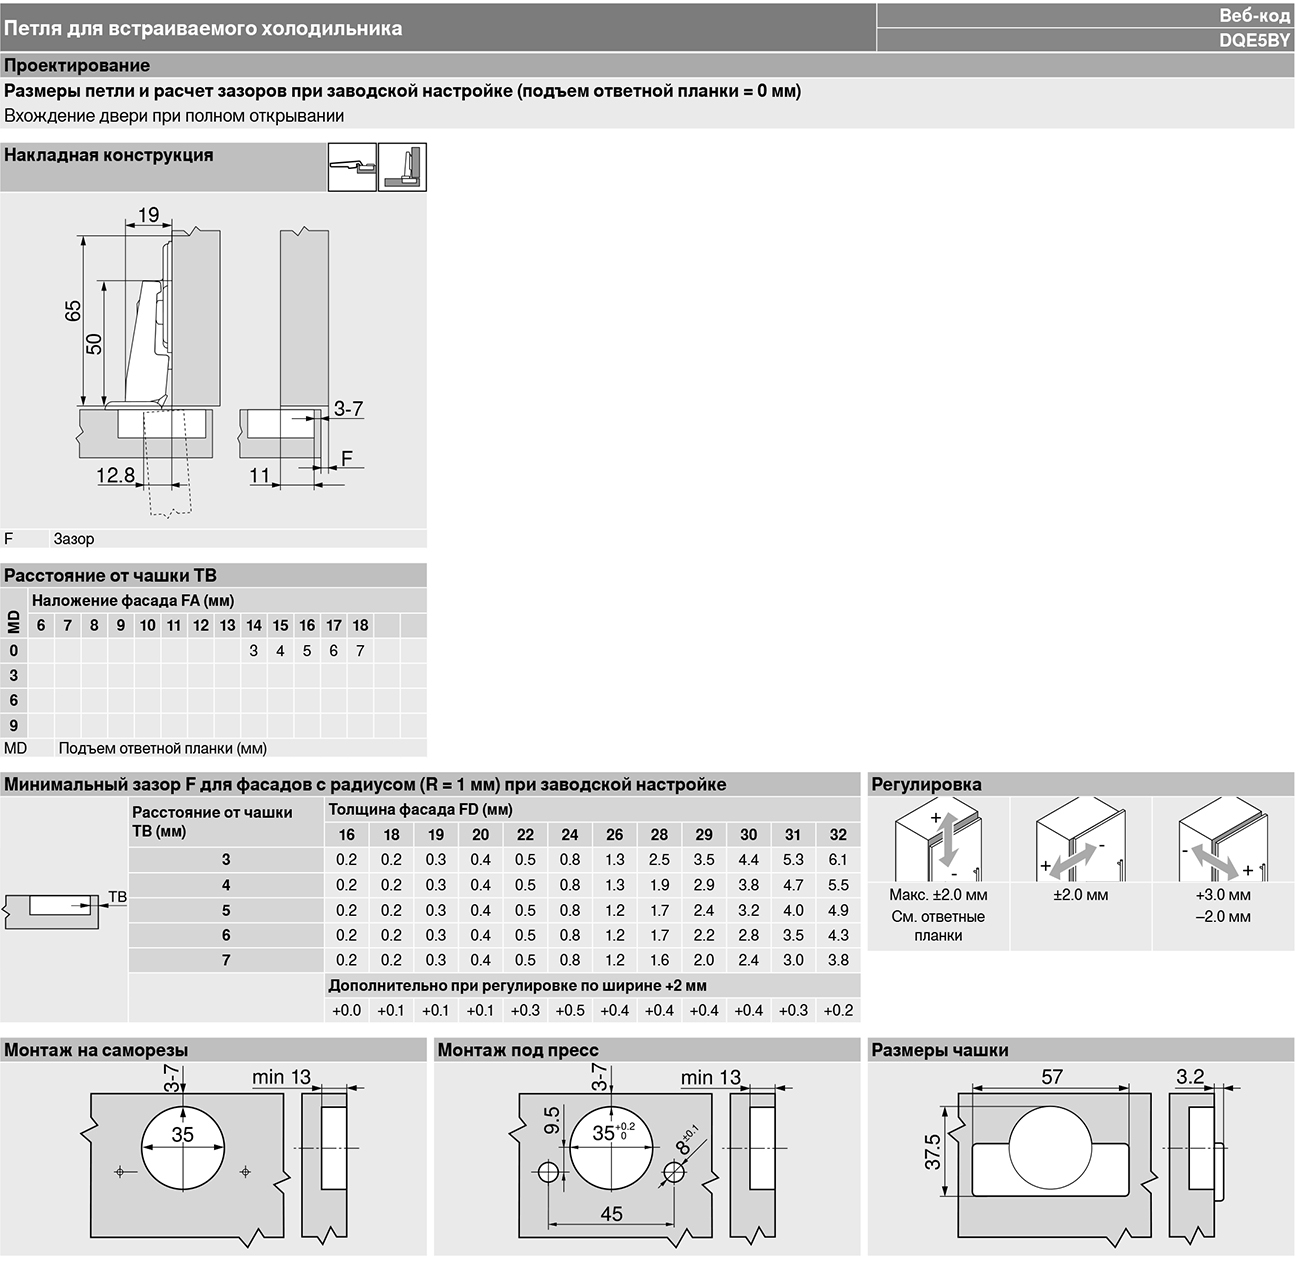Click the hinge side-view drawing with 65 dimension
This screenshot has width=1300, height=1265.
coord(148,350)
